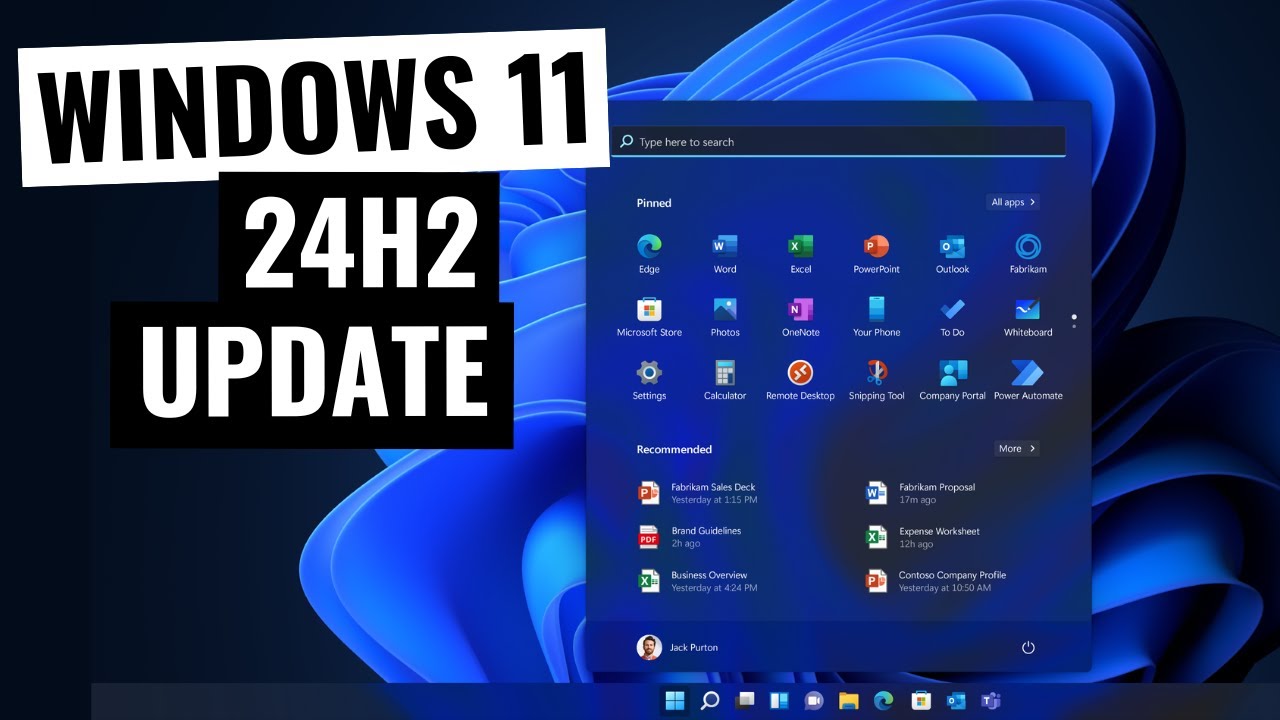Image resolution: width=1280 pixels, height=720 pixels.
Task: Open the Jack Purton user account
Action: click(x=678, y=647)
